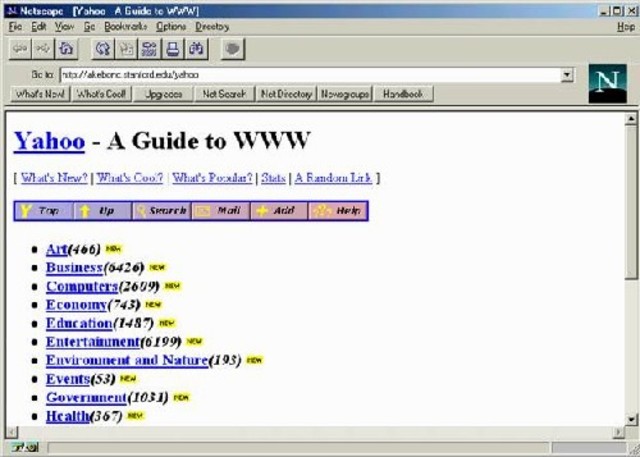
Task: Go to the Home toolbar icon
Action: pos(66,49)
